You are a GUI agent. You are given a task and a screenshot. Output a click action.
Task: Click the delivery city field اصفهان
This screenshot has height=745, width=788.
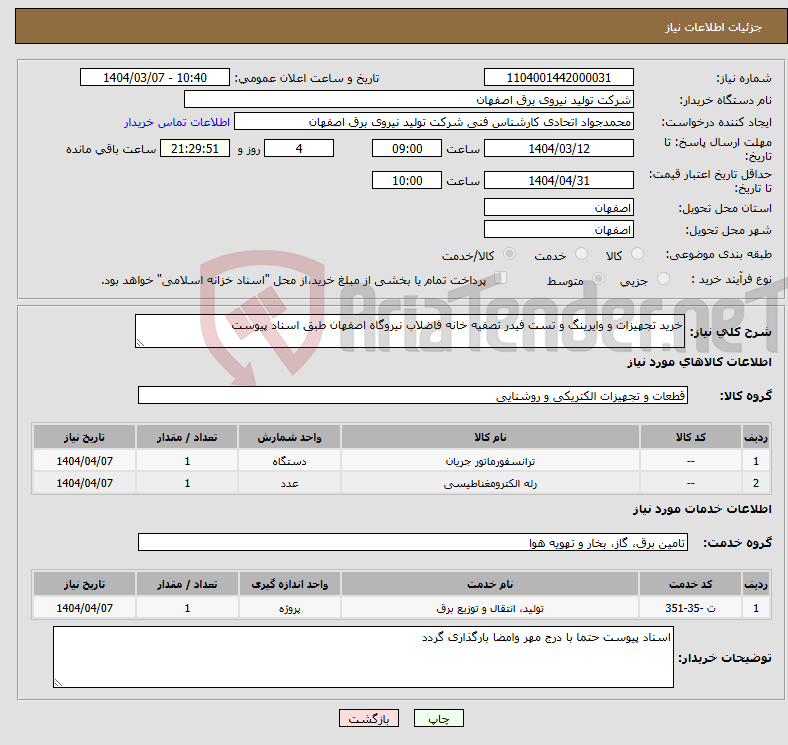(x=558, y=229)
